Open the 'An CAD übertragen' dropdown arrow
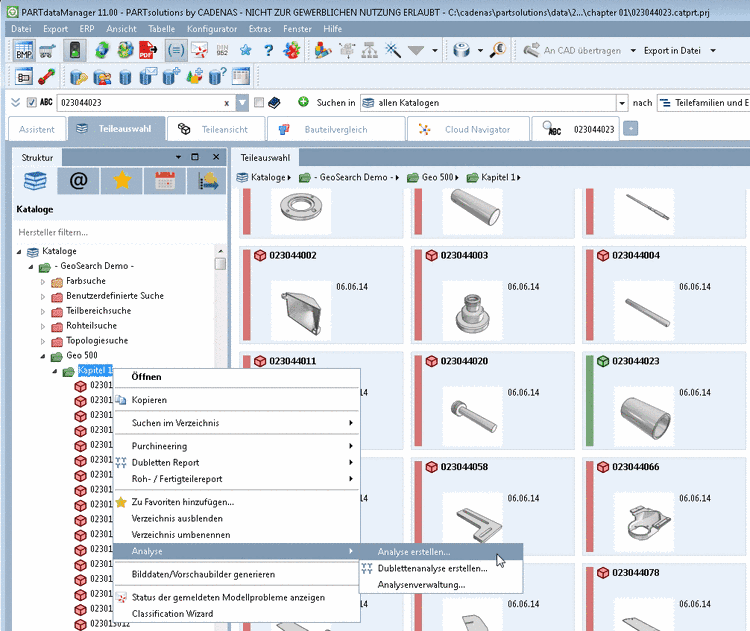750x631 pixels. (633, 50)
